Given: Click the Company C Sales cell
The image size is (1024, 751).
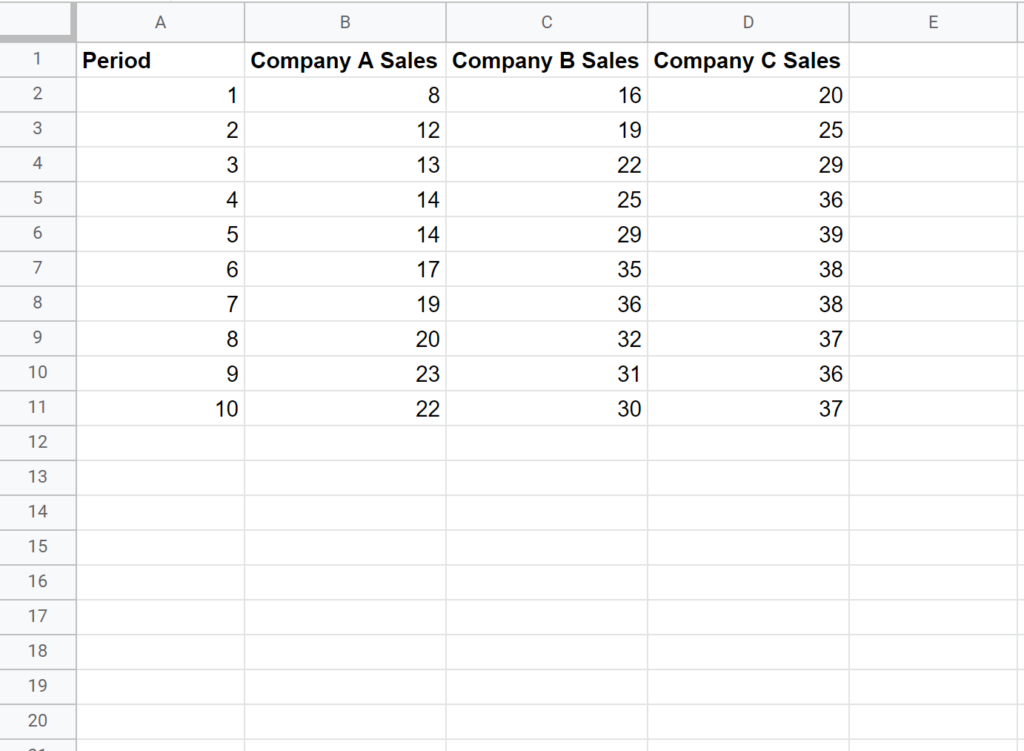Looking at the screenshot, I should tap(748, 60).
